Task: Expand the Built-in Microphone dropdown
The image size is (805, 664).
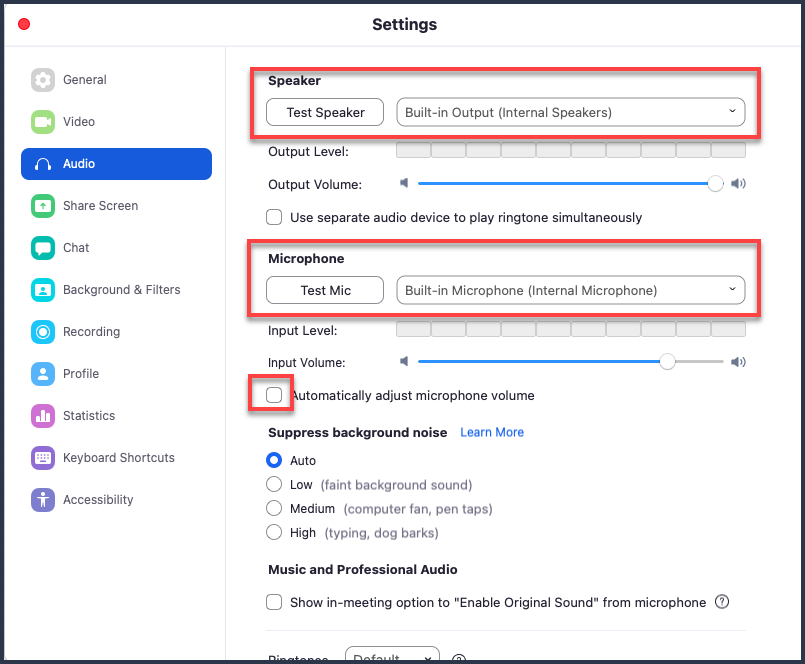Action: [x=570, y=290]
